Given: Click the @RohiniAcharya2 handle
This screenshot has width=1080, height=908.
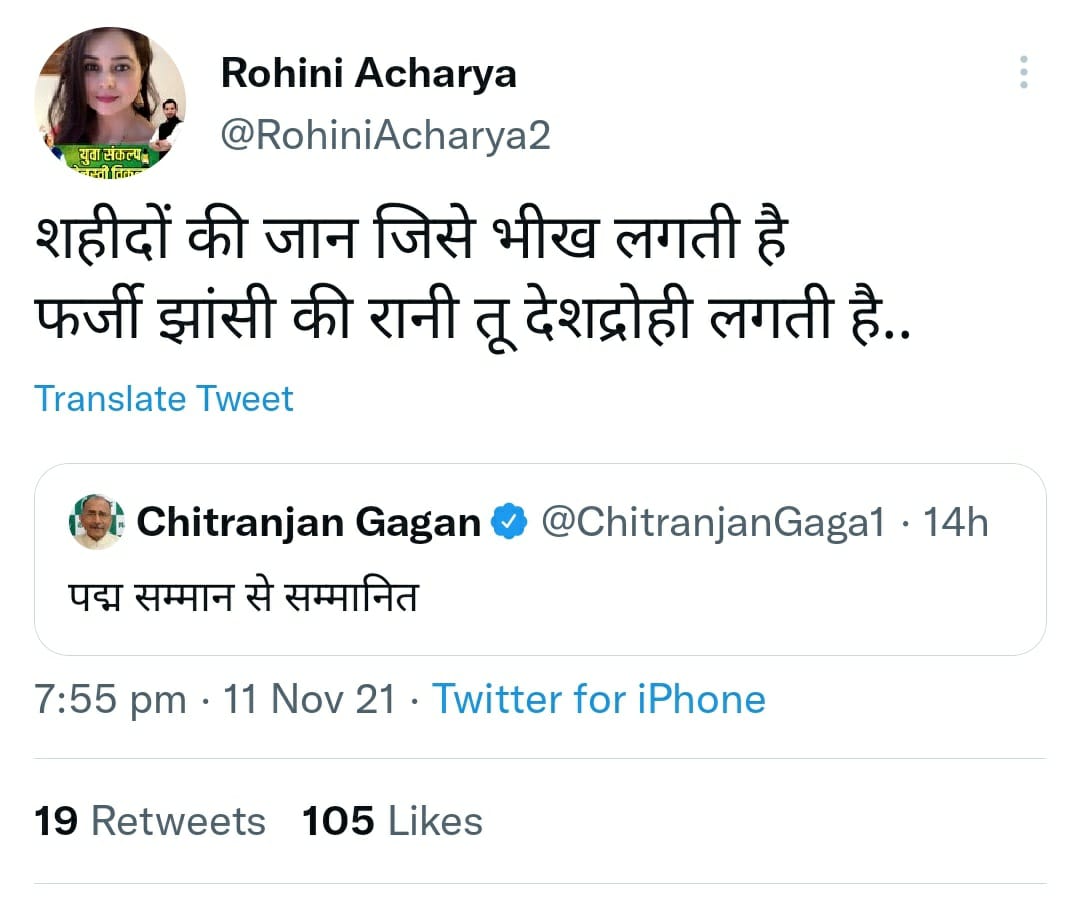Looking at the screenshot, I should coord(383,134).
